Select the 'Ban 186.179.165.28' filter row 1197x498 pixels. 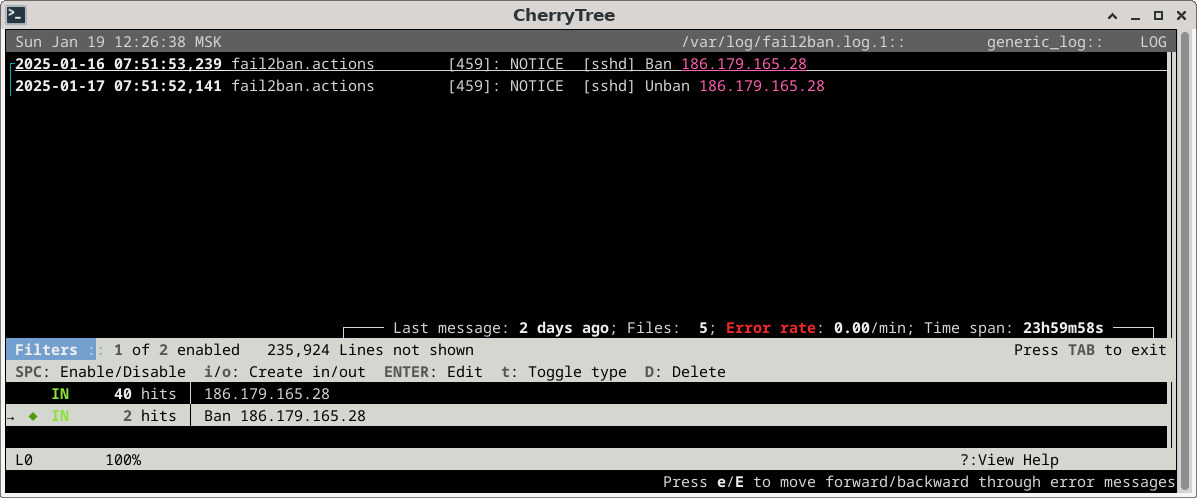285,416
